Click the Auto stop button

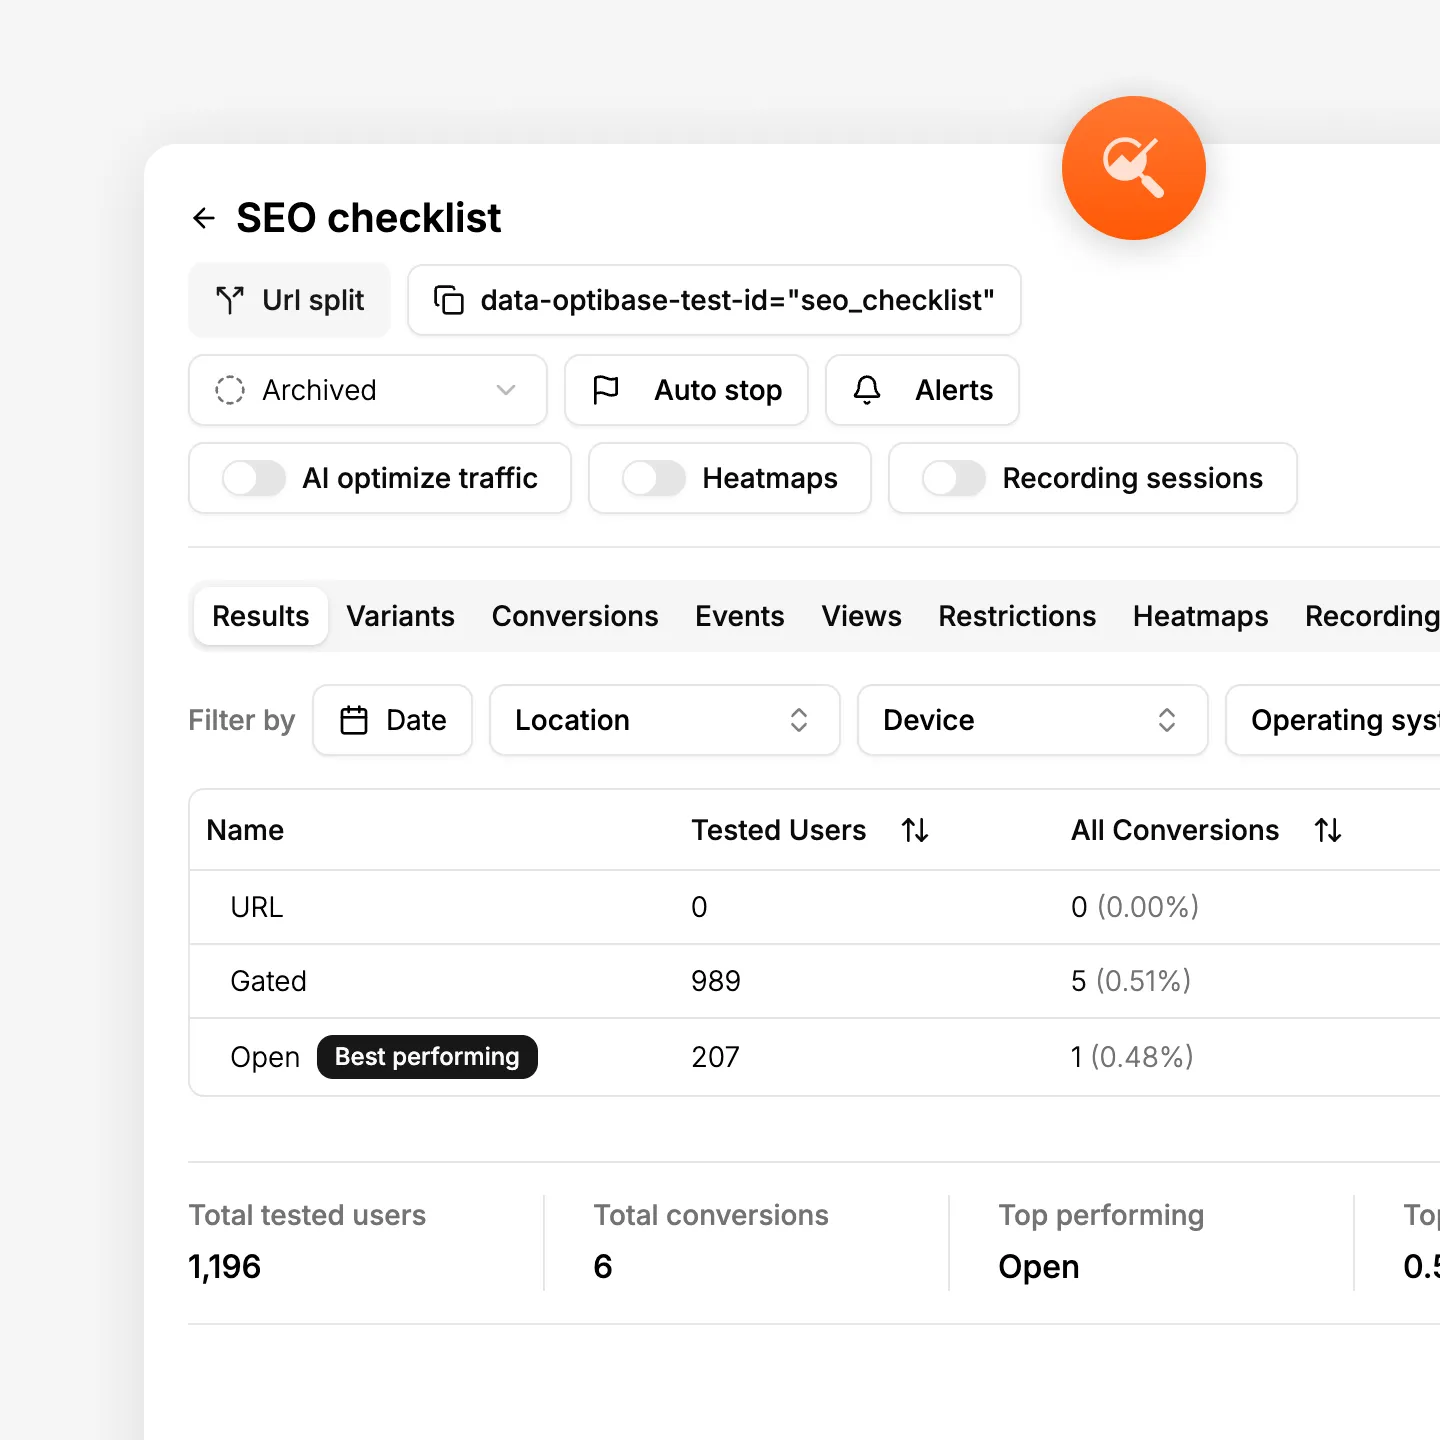click(686, 390)
